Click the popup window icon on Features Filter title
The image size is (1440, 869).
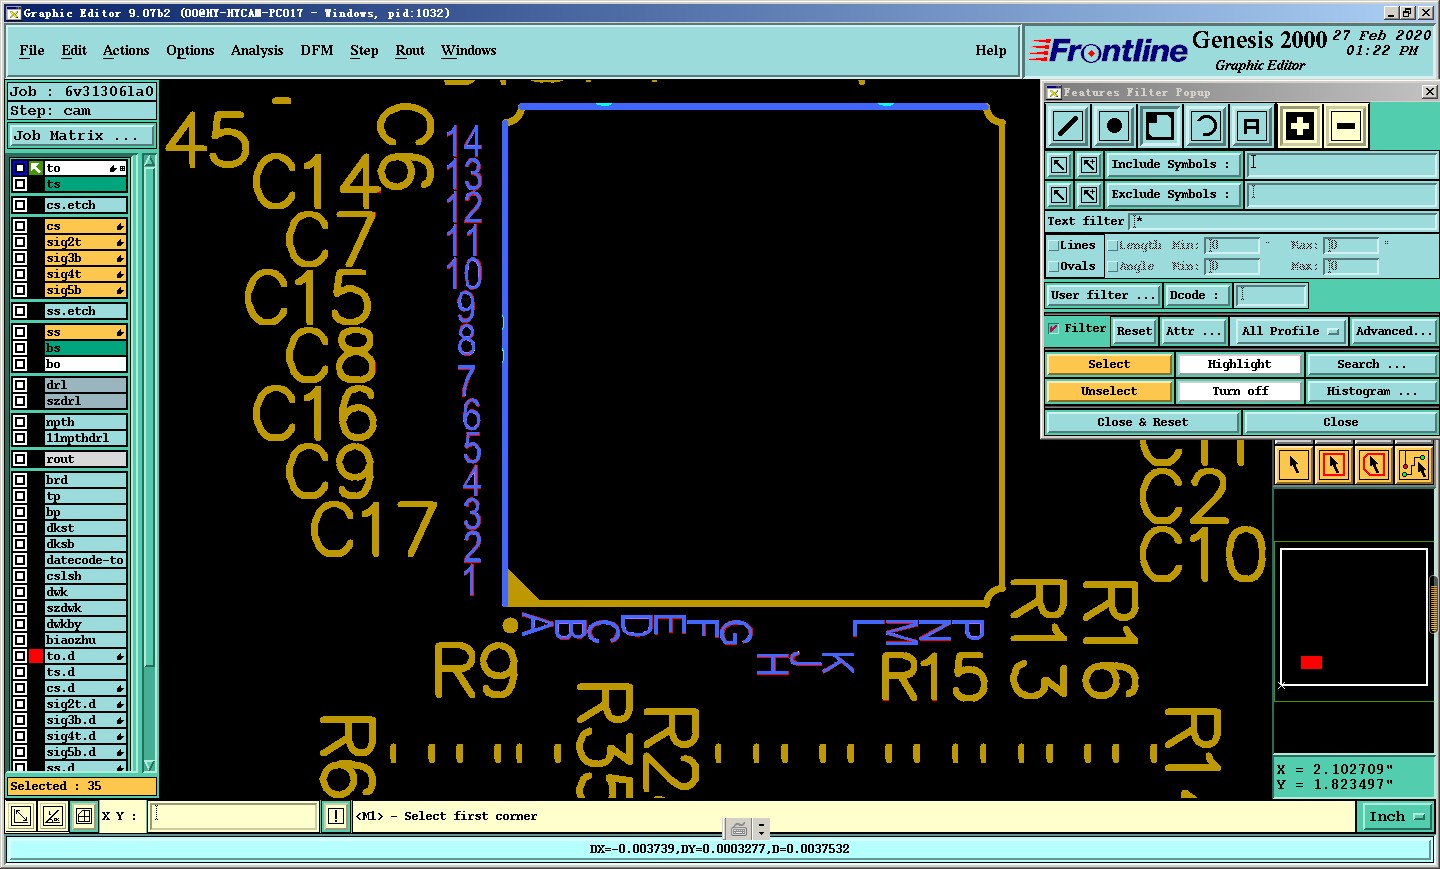click(x=1053, y=92)
